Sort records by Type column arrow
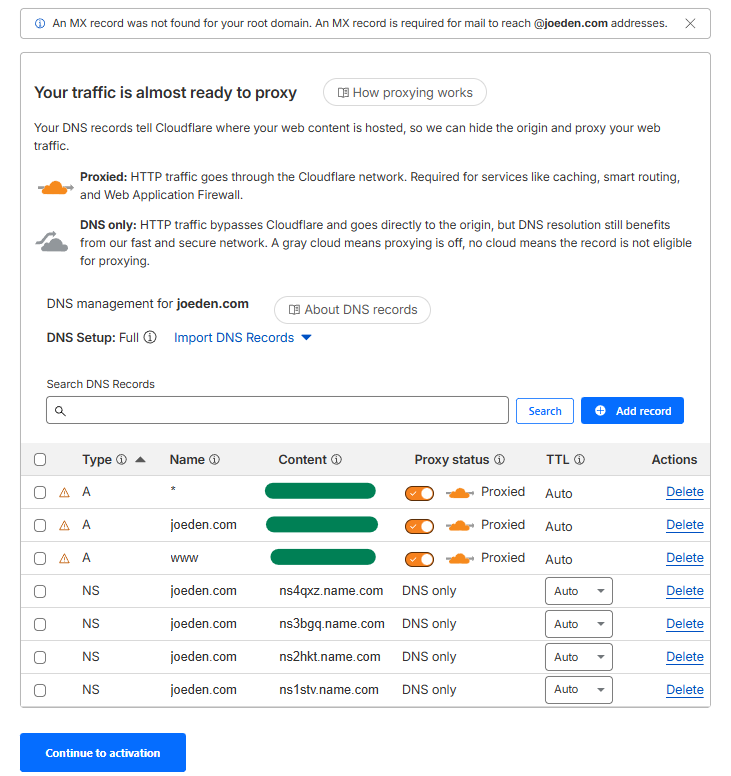 pos(140,460)
